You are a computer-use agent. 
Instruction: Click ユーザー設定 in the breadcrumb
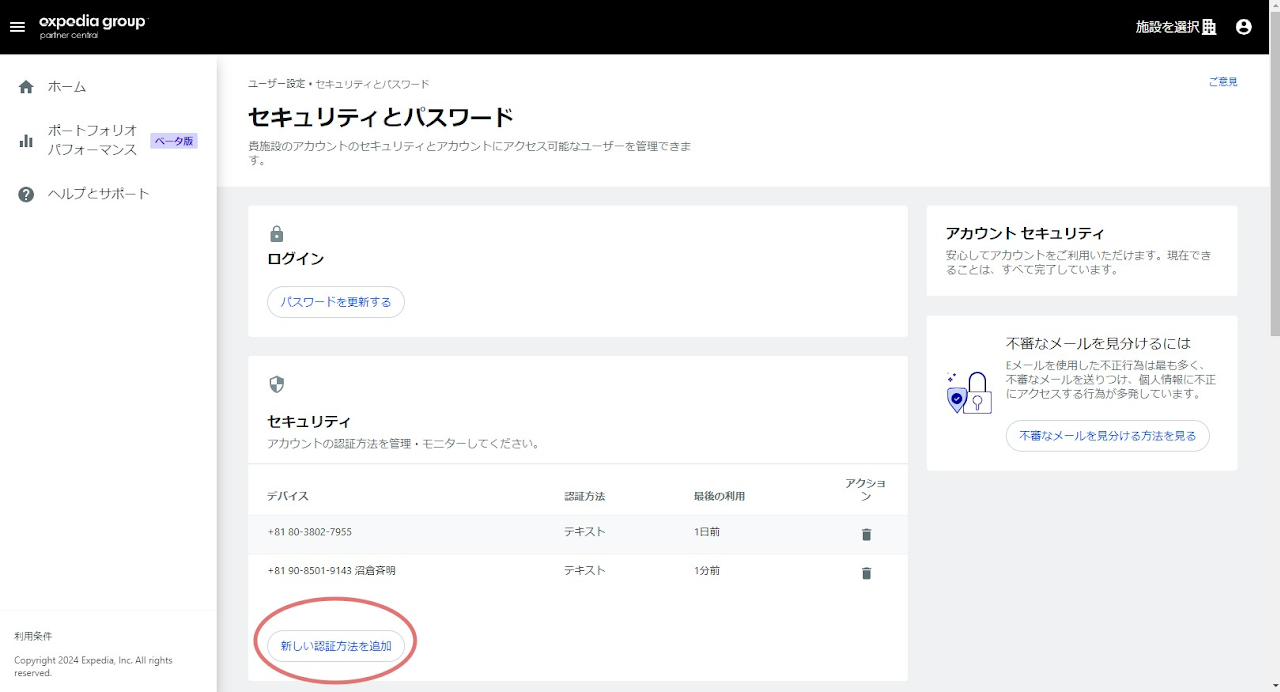coord(276,84)
